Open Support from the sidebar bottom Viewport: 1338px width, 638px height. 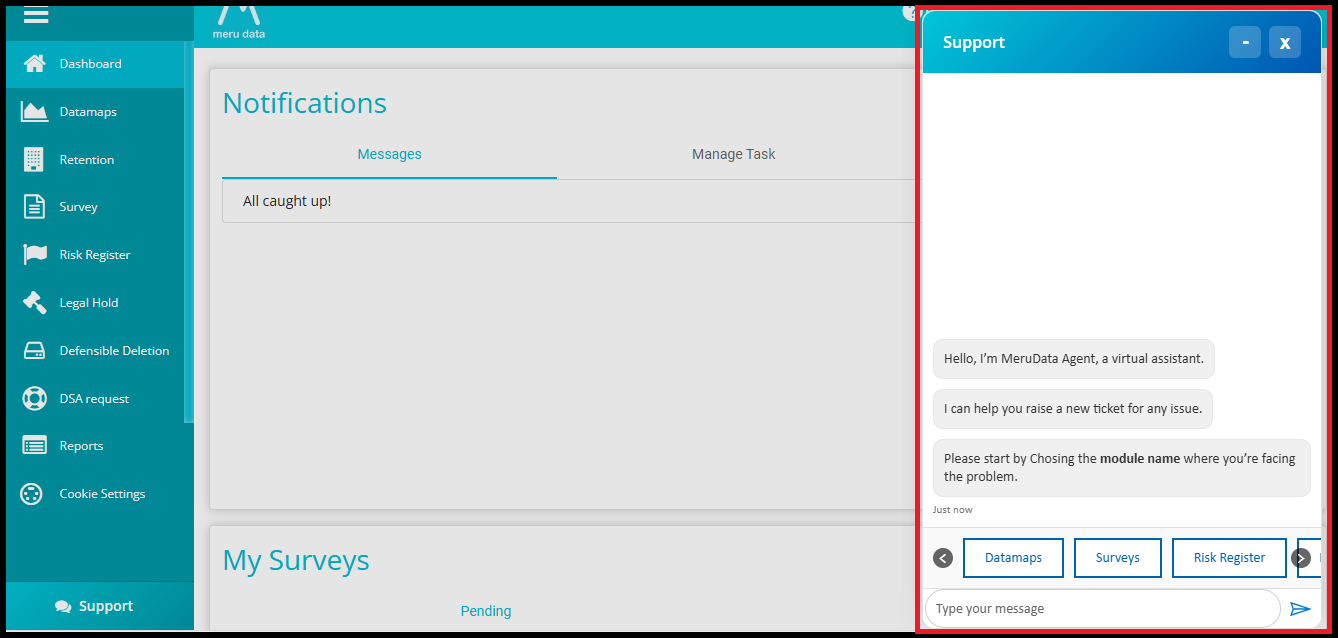pos(95,606)
